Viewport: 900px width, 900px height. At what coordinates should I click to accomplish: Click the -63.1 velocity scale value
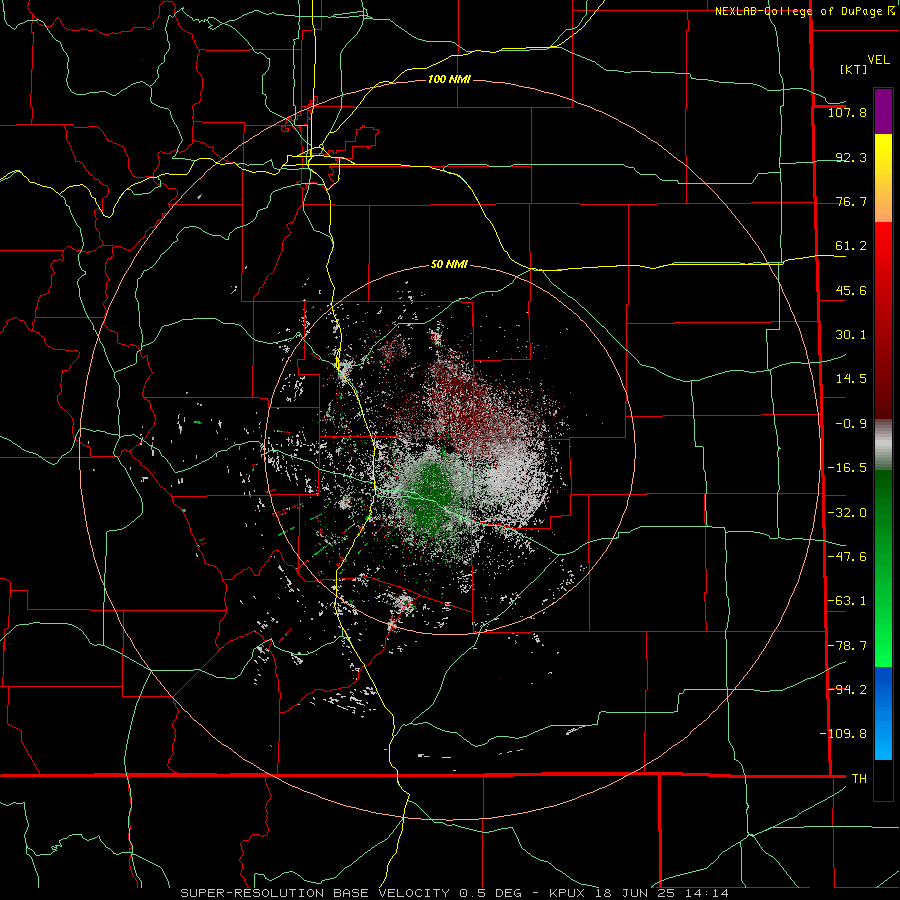[x=847, y=601]
